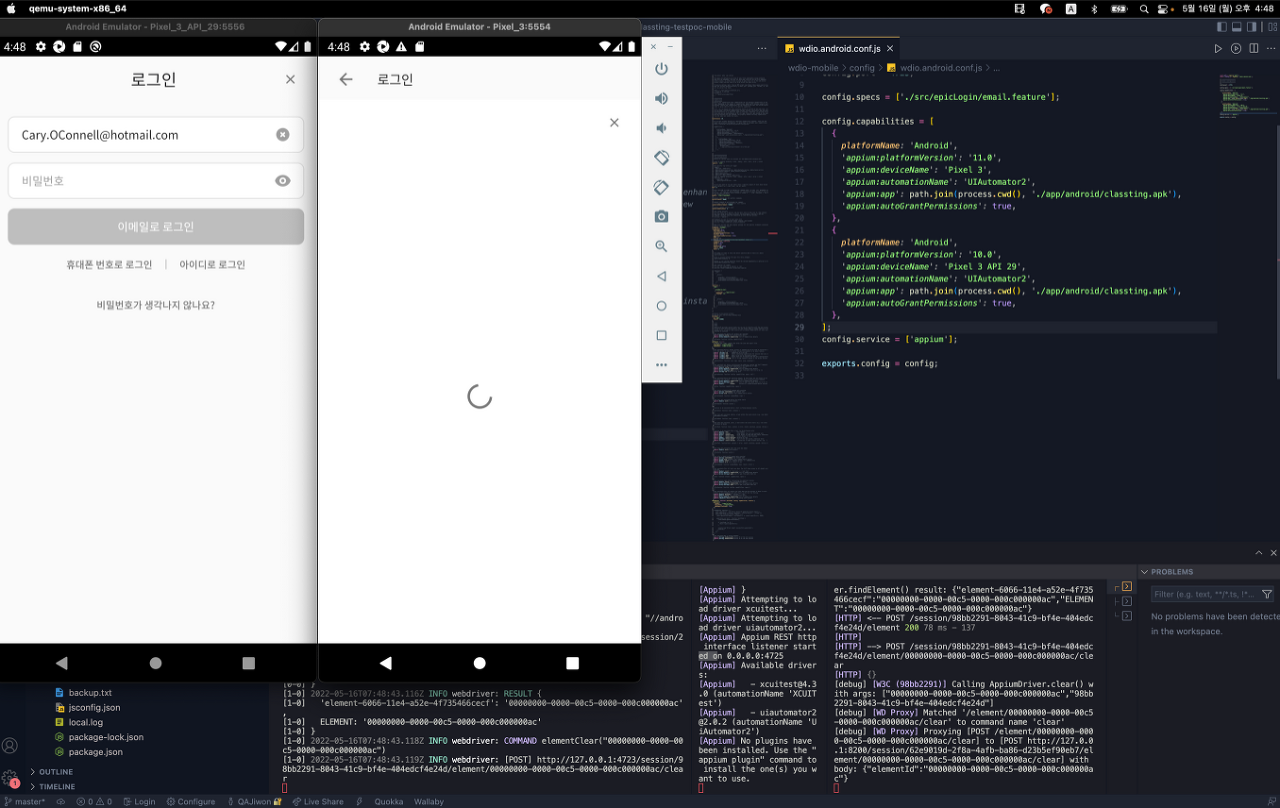Open package.json in the explorer

pyautogui.click(x=95, y=752)
